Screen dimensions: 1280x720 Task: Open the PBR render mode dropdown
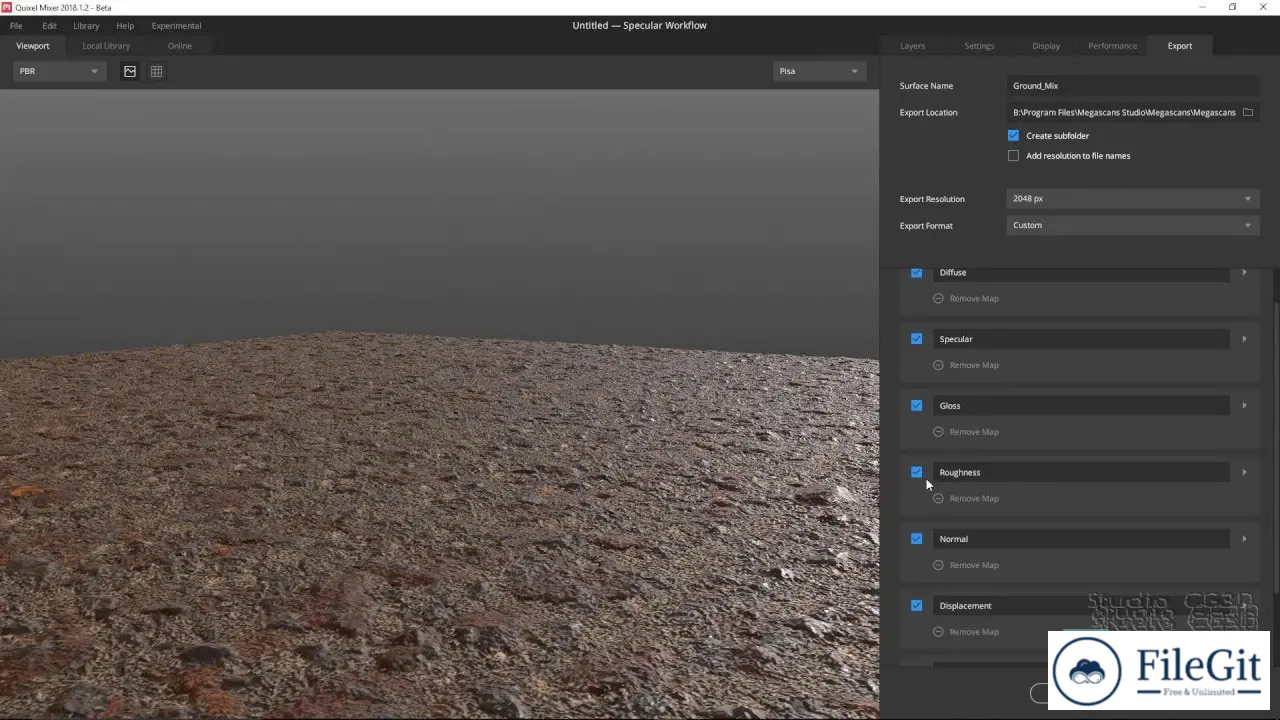point(59,71)
